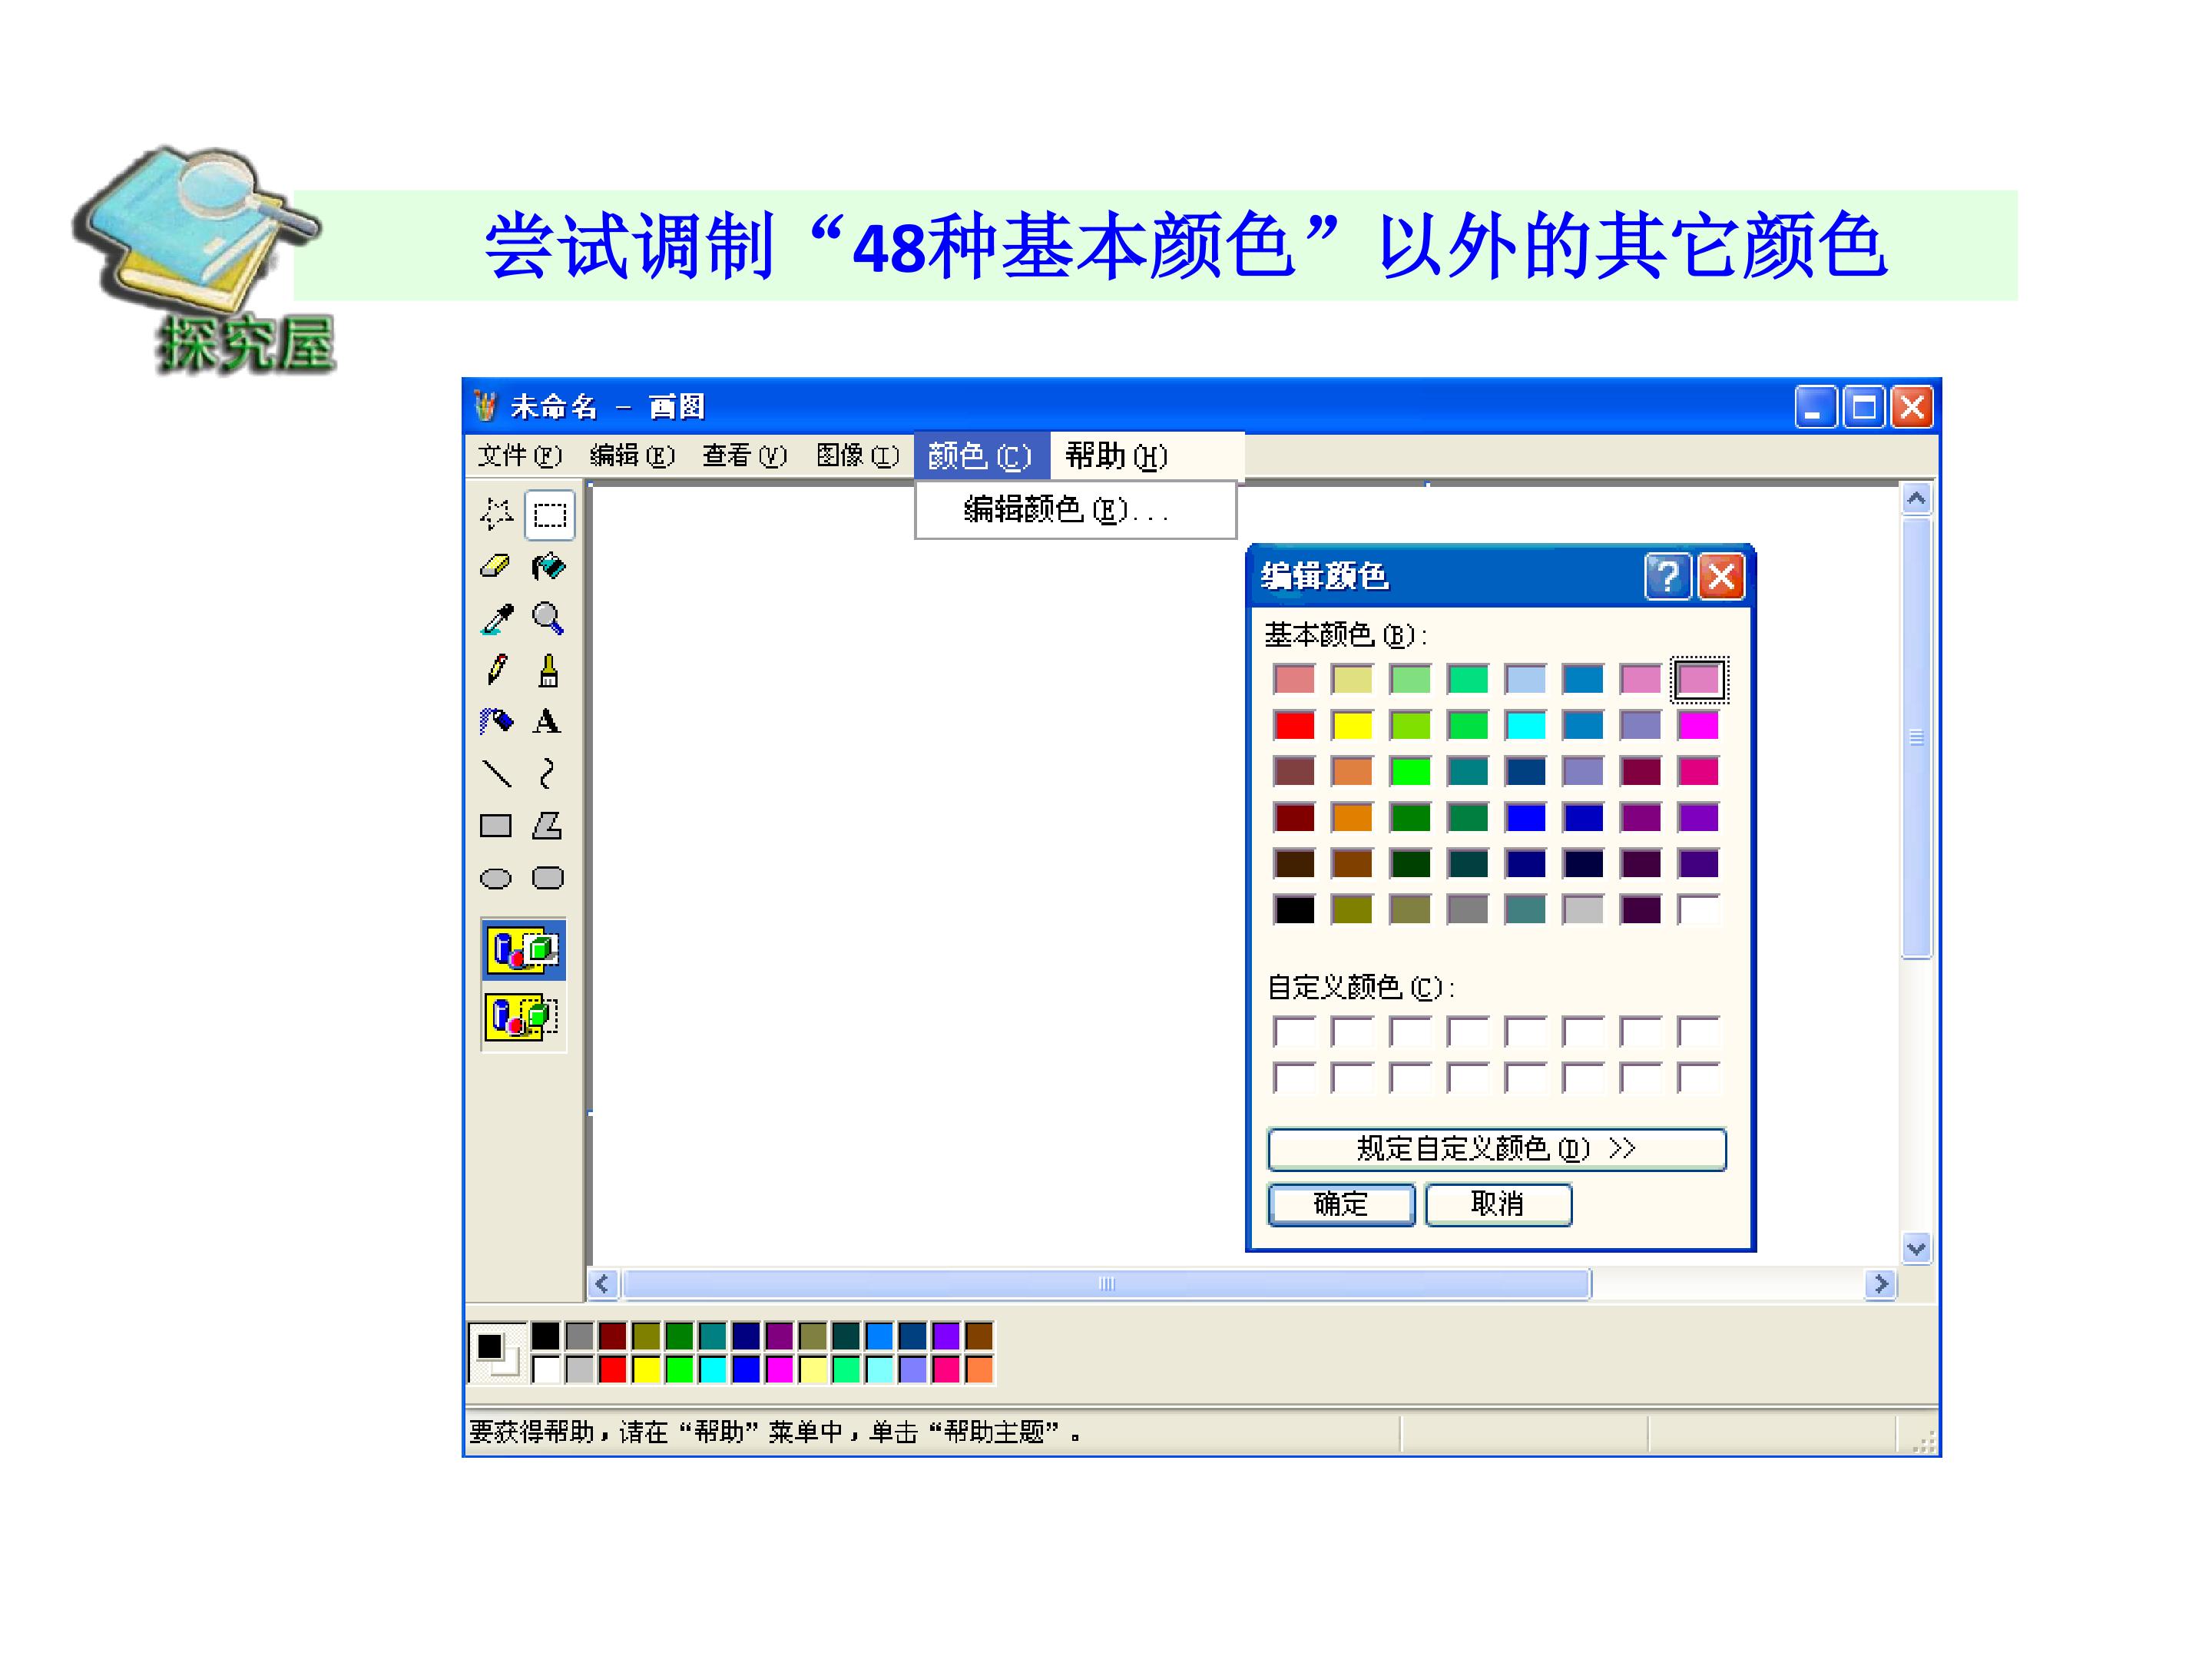Choose red in bottom color palette
The height and width of the screenshot is (1659, 2212).
click(613, 1369)
